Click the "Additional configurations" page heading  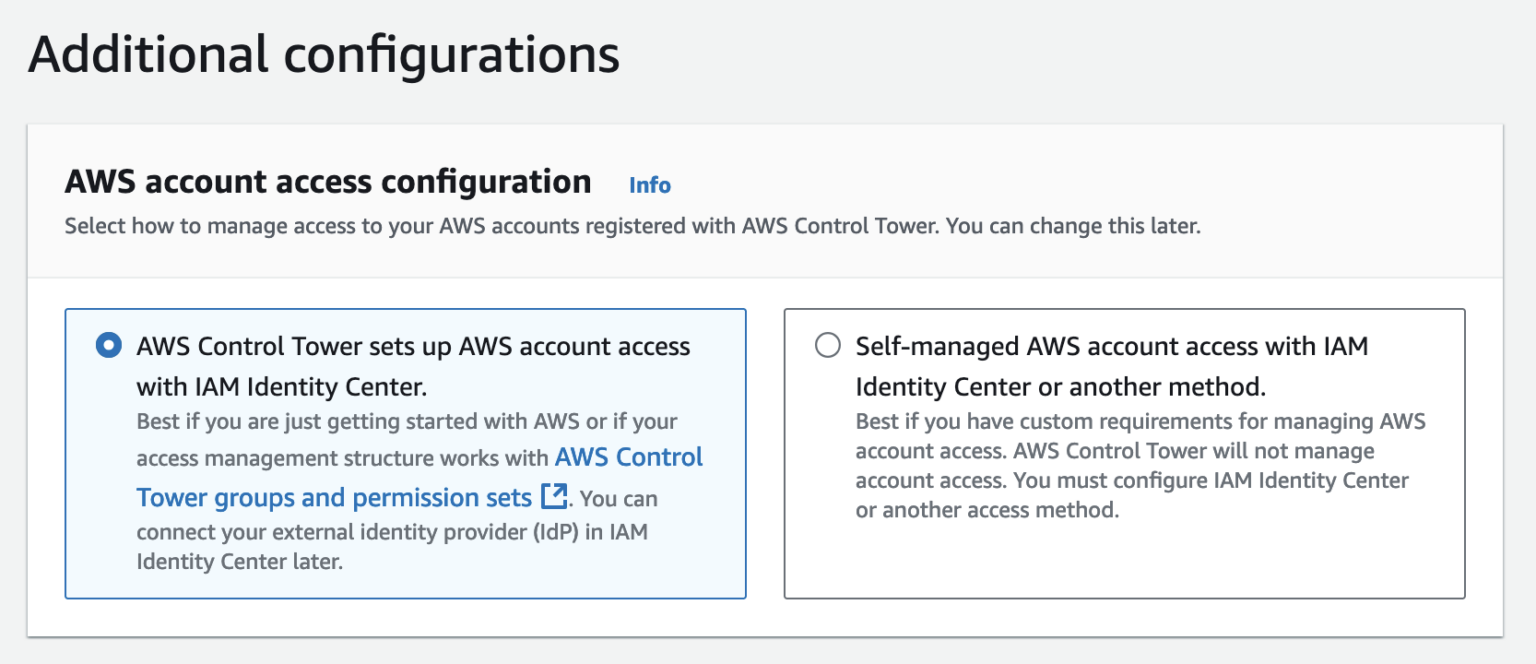click(x=325, y=55)
